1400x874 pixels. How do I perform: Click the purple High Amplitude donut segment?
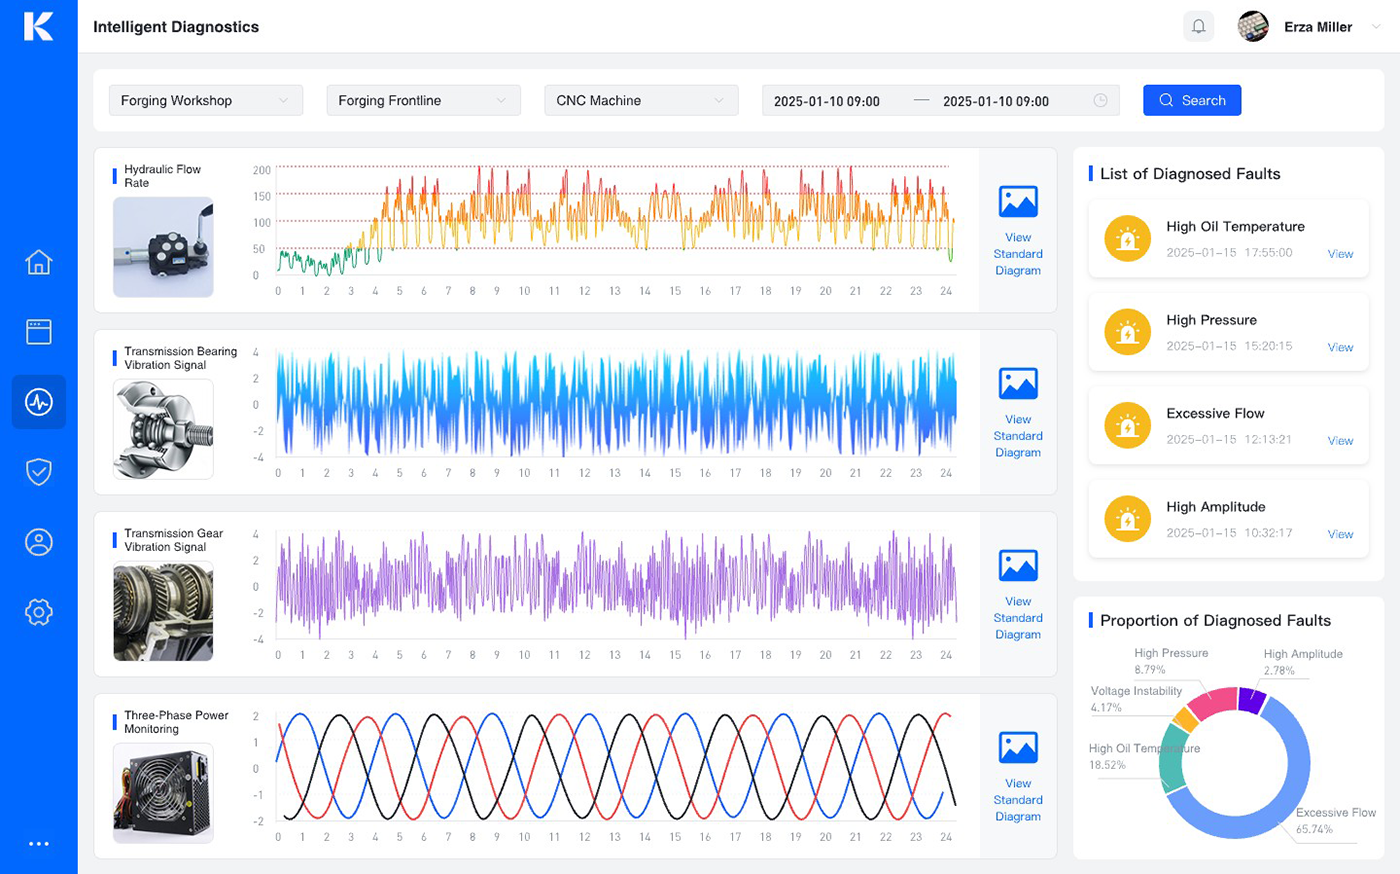pos(1251,700)
